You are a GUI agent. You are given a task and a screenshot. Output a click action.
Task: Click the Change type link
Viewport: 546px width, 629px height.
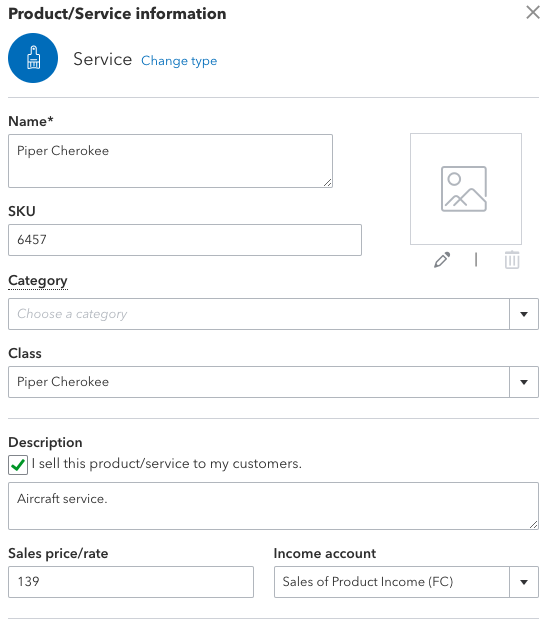(x=179, y=61)
